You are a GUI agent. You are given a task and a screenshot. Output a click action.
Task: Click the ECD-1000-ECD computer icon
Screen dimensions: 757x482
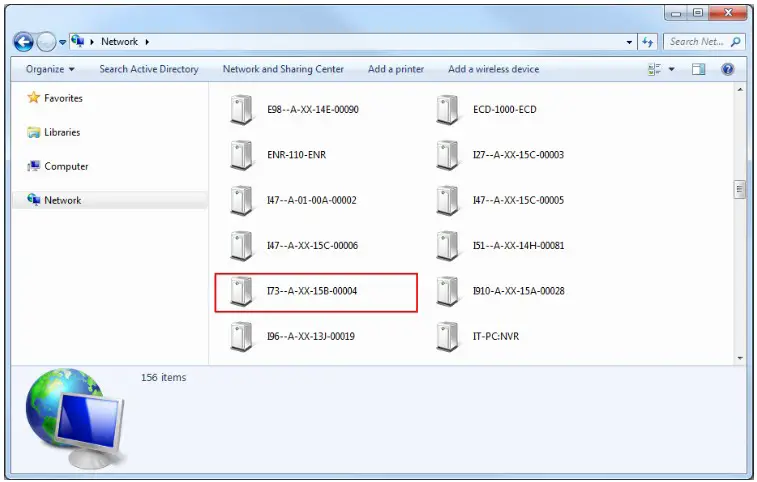point(447,110)
